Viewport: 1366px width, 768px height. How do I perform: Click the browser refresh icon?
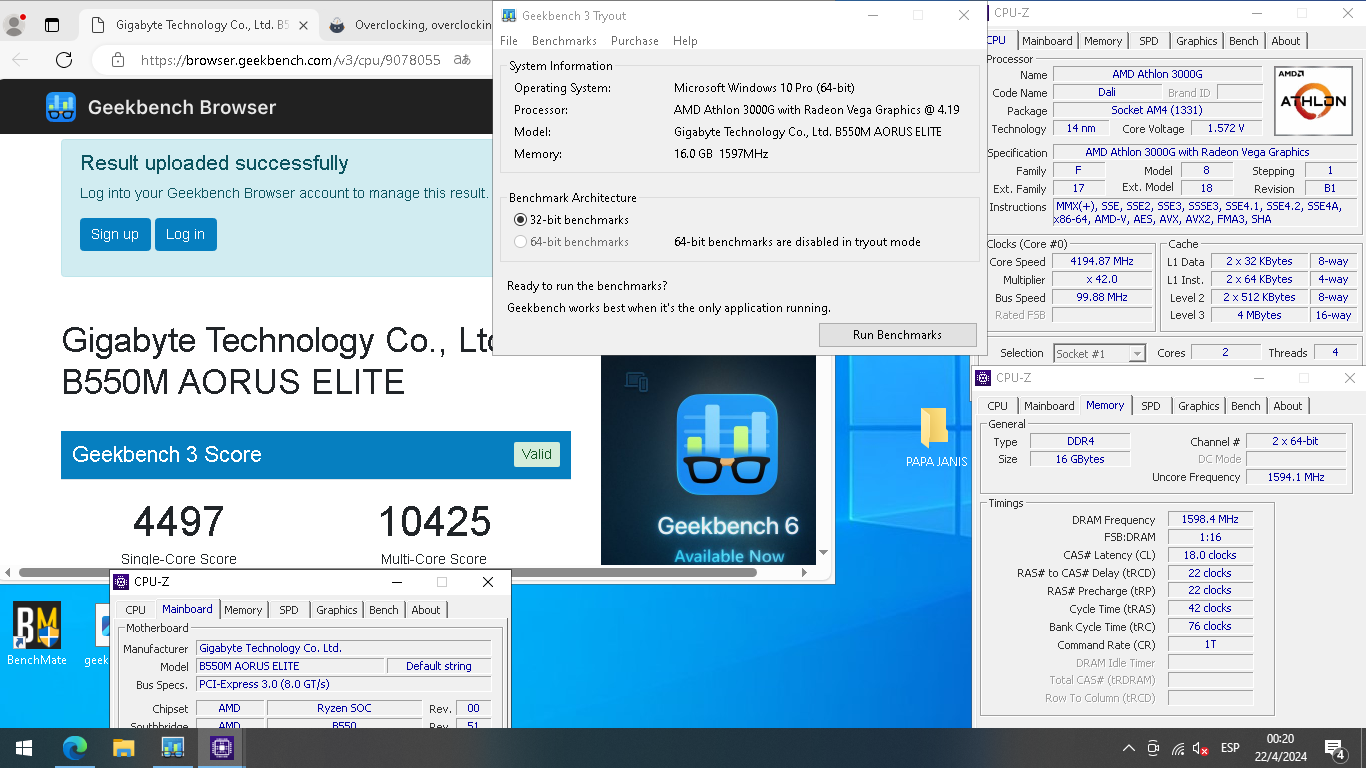click(x=64, y=60)
